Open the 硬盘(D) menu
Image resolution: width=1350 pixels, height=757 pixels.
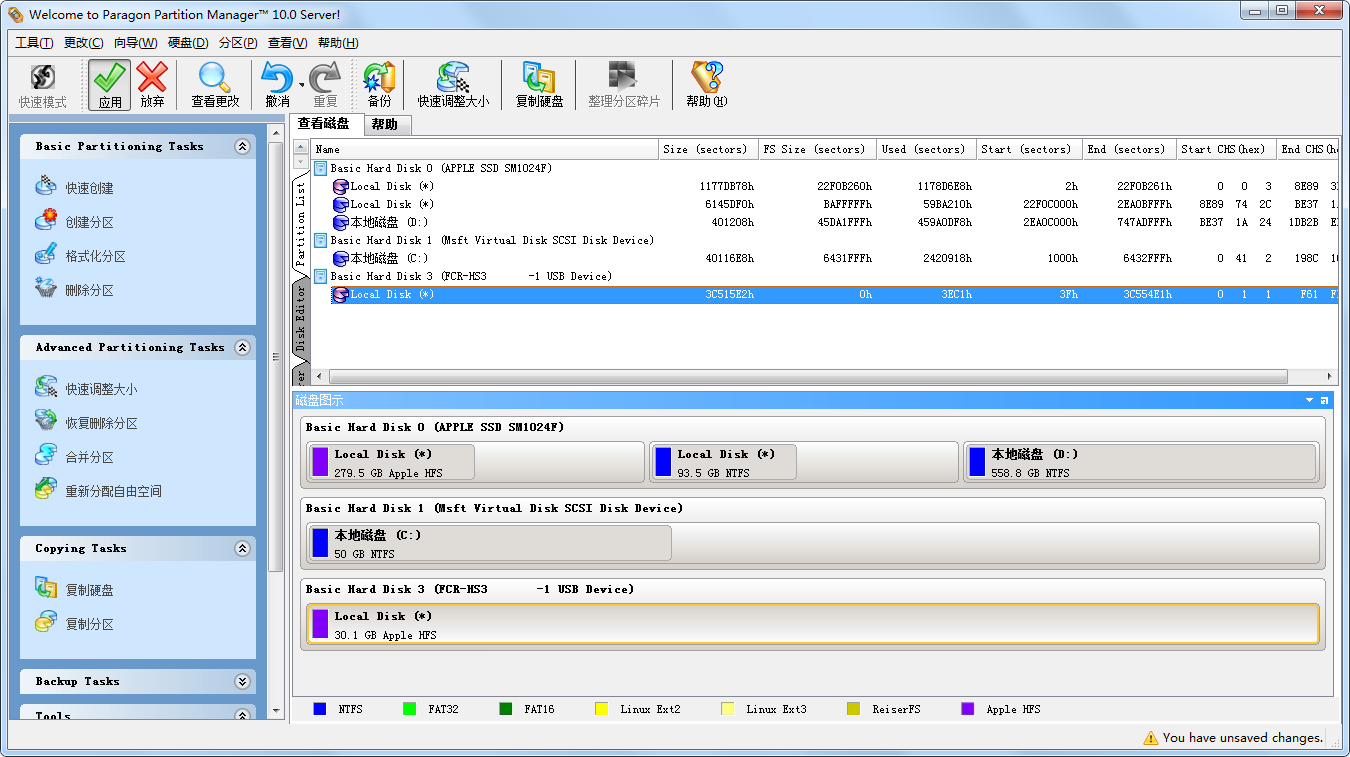click(x=188, y=43)
